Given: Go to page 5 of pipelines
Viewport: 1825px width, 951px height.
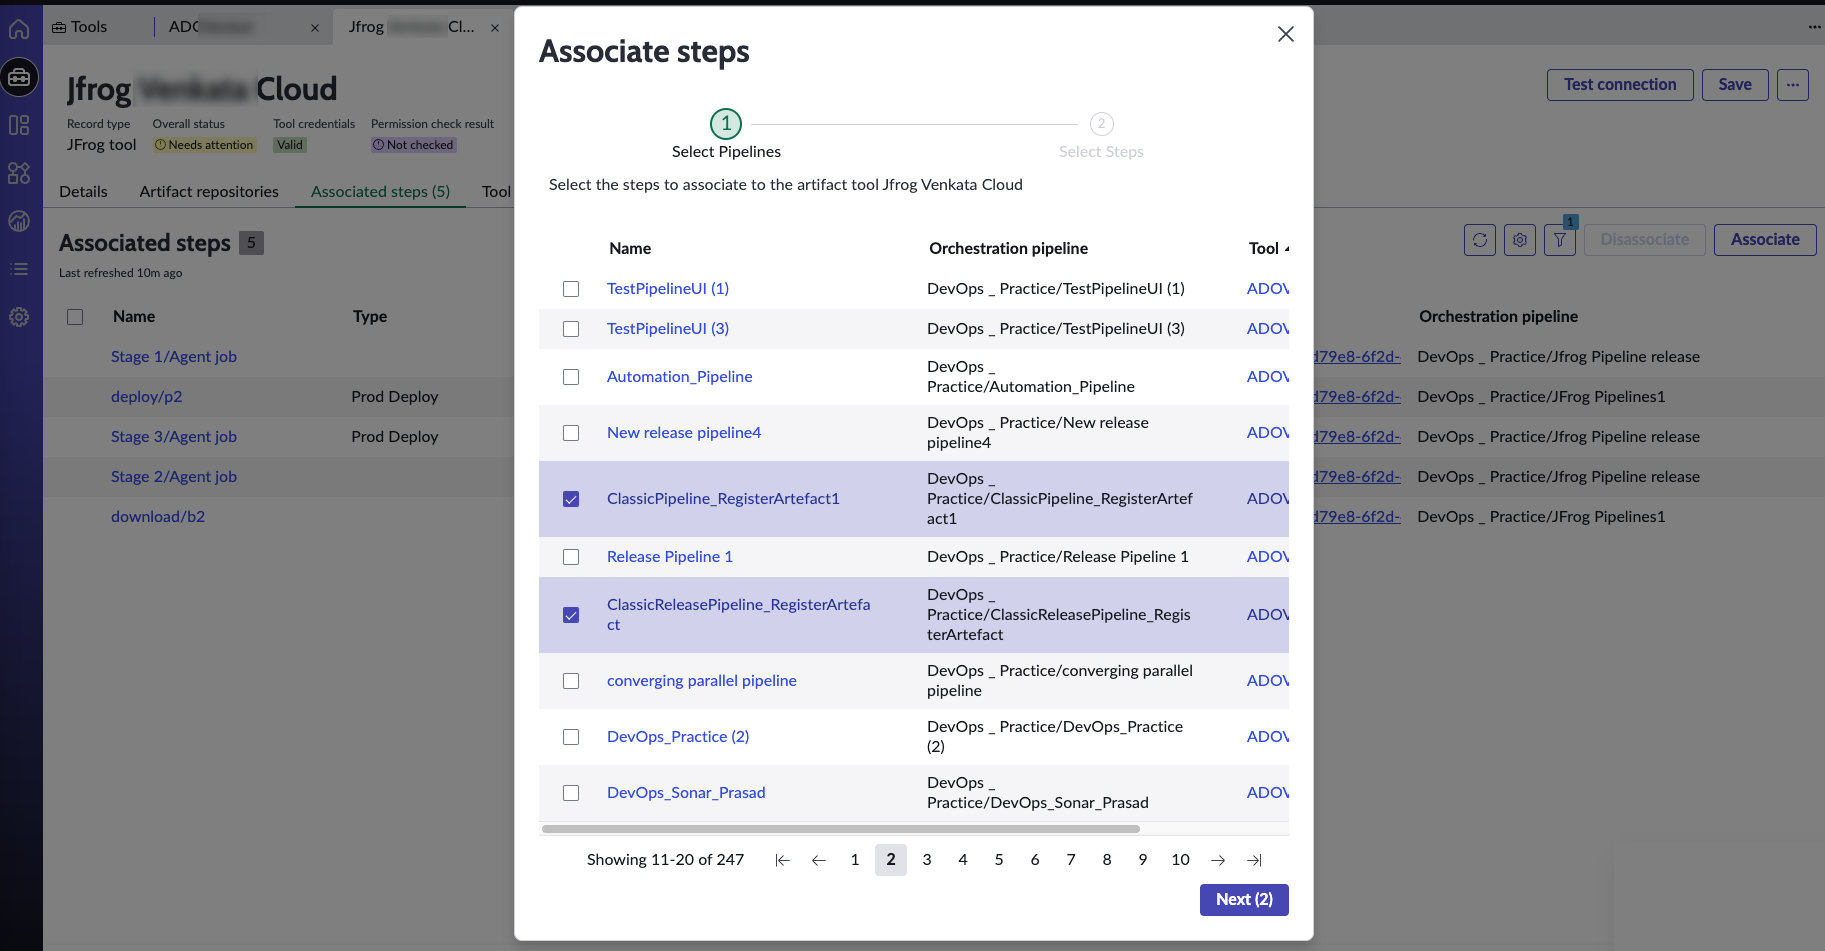Looking at the screenshot, I should click(999, 860).
